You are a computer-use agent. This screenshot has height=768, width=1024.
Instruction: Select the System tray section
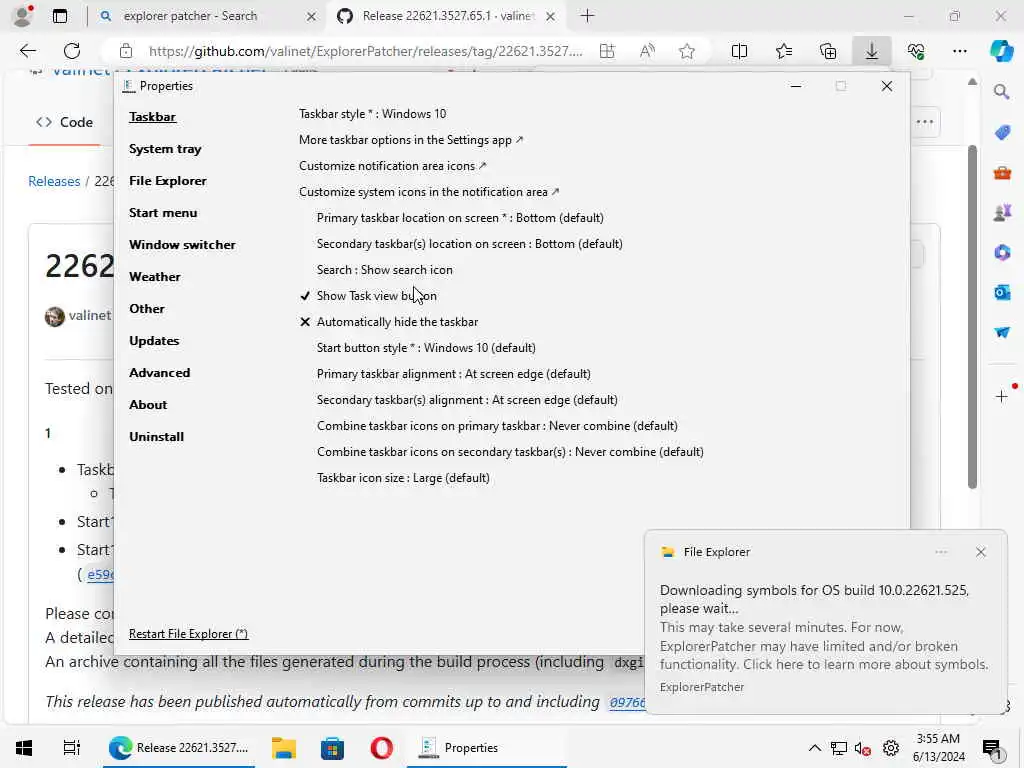[165, 149]
